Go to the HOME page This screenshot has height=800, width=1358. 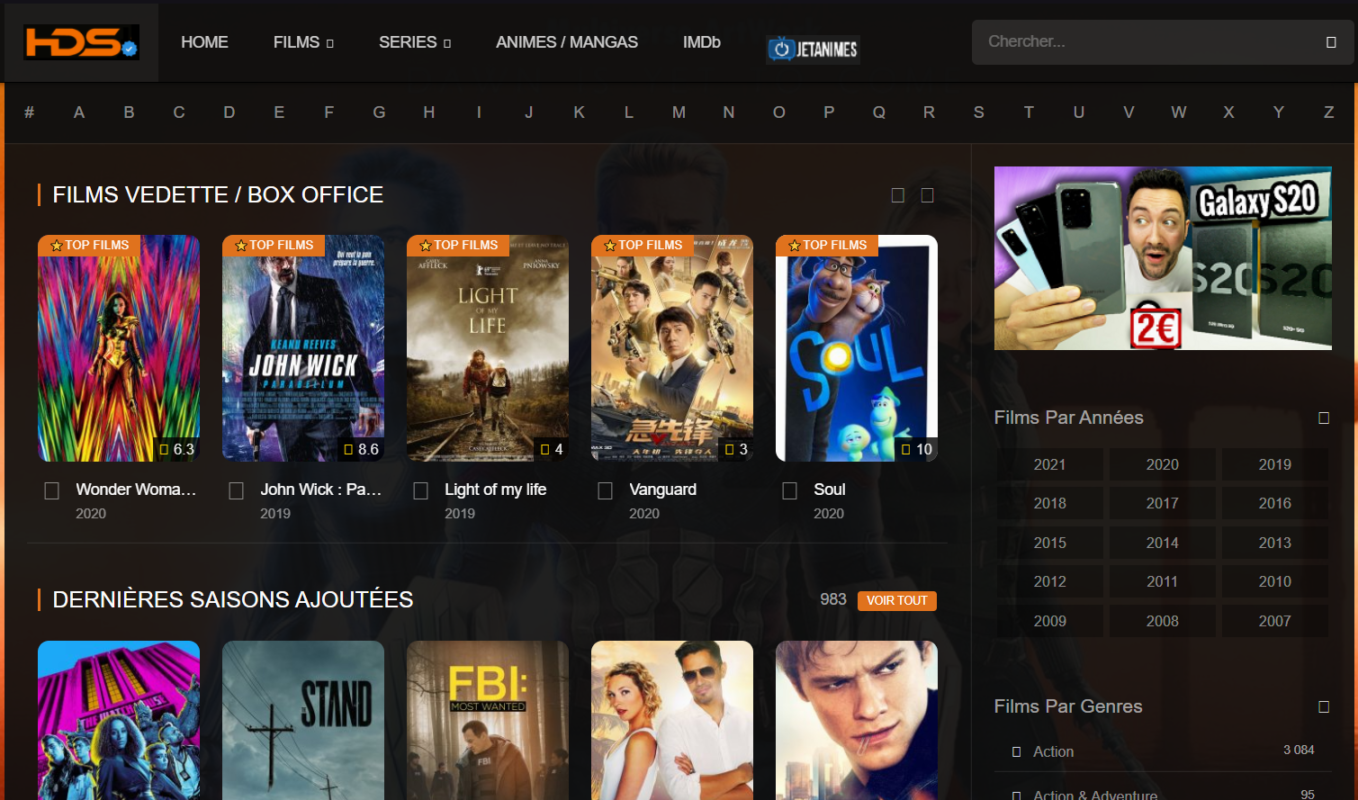pos(204,42)
